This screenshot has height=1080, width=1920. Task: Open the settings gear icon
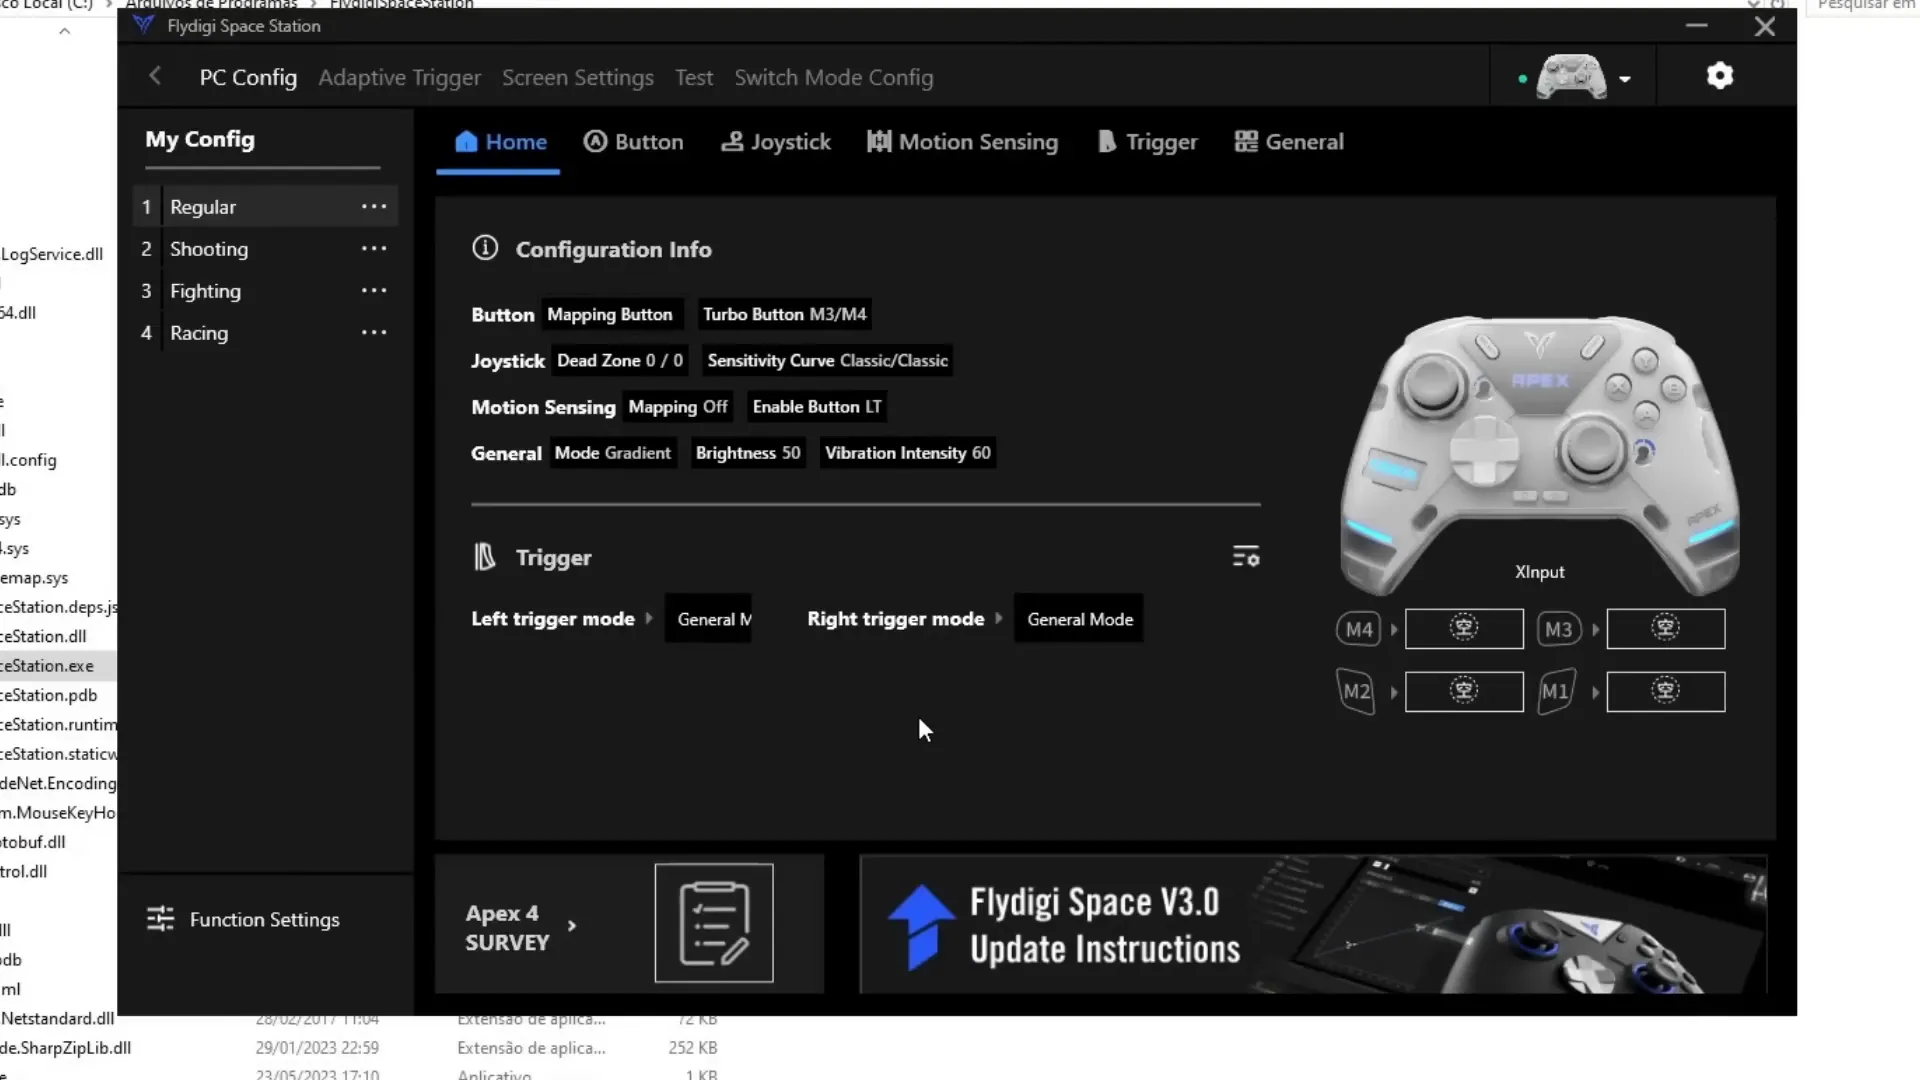pos(1719,76)
